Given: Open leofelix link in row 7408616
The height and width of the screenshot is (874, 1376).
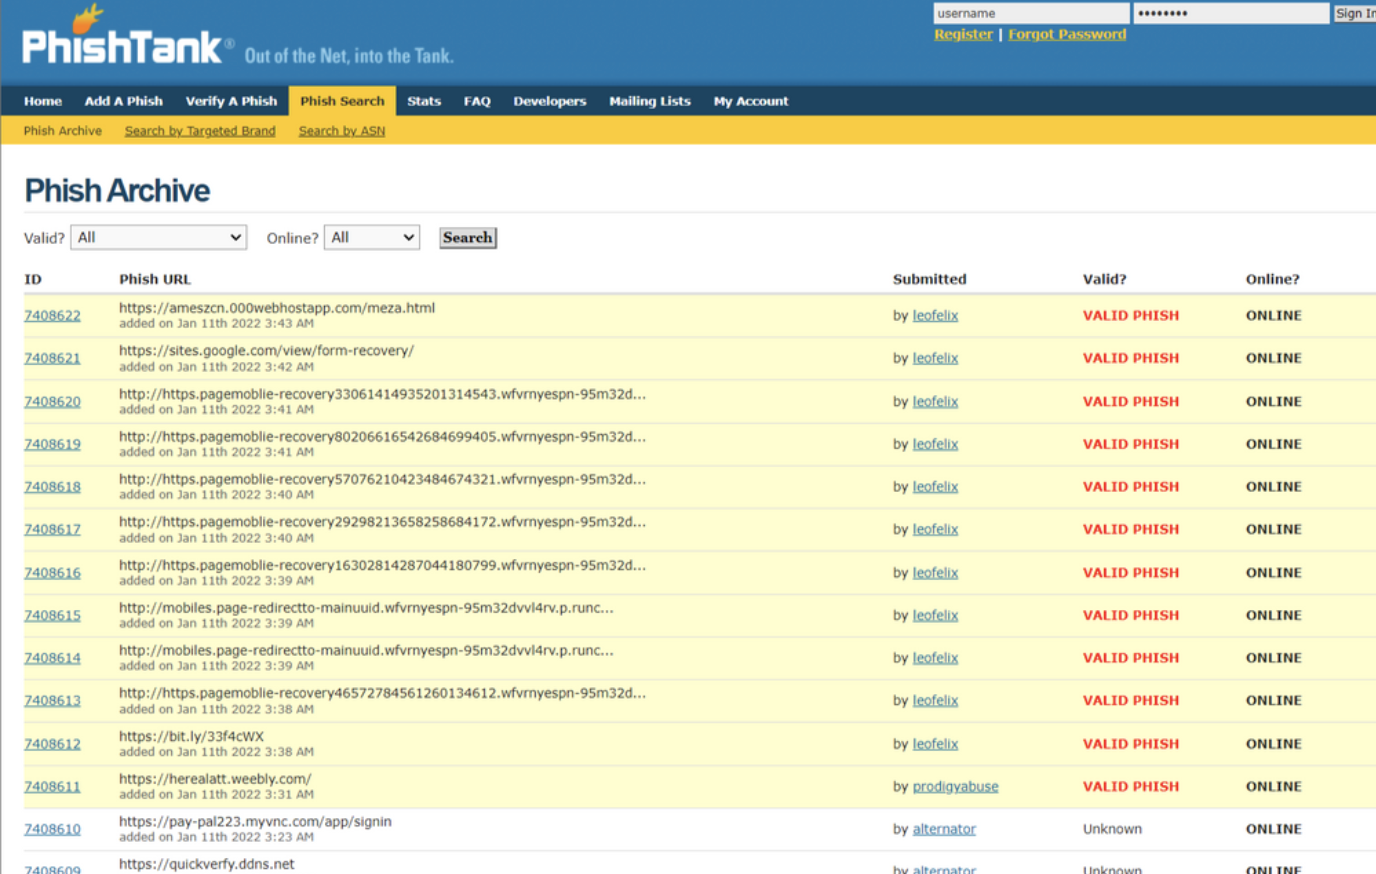Looking at the screenshot, I should click(x=935, y=572).
